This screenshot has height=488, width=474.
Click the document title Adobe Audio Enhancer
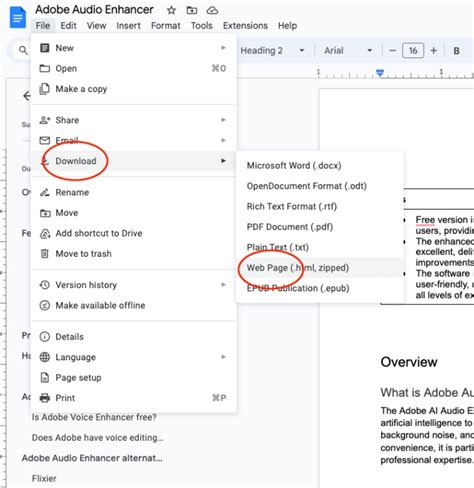pyautogui.click(x=94, y=10)
